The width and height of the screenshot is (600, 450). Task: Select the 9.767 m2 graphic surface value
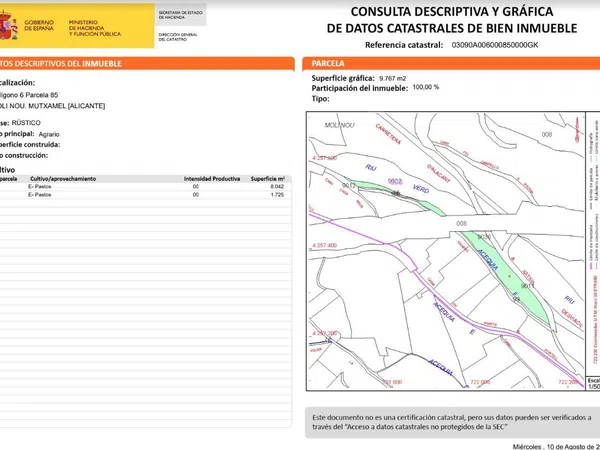(386, 78)
